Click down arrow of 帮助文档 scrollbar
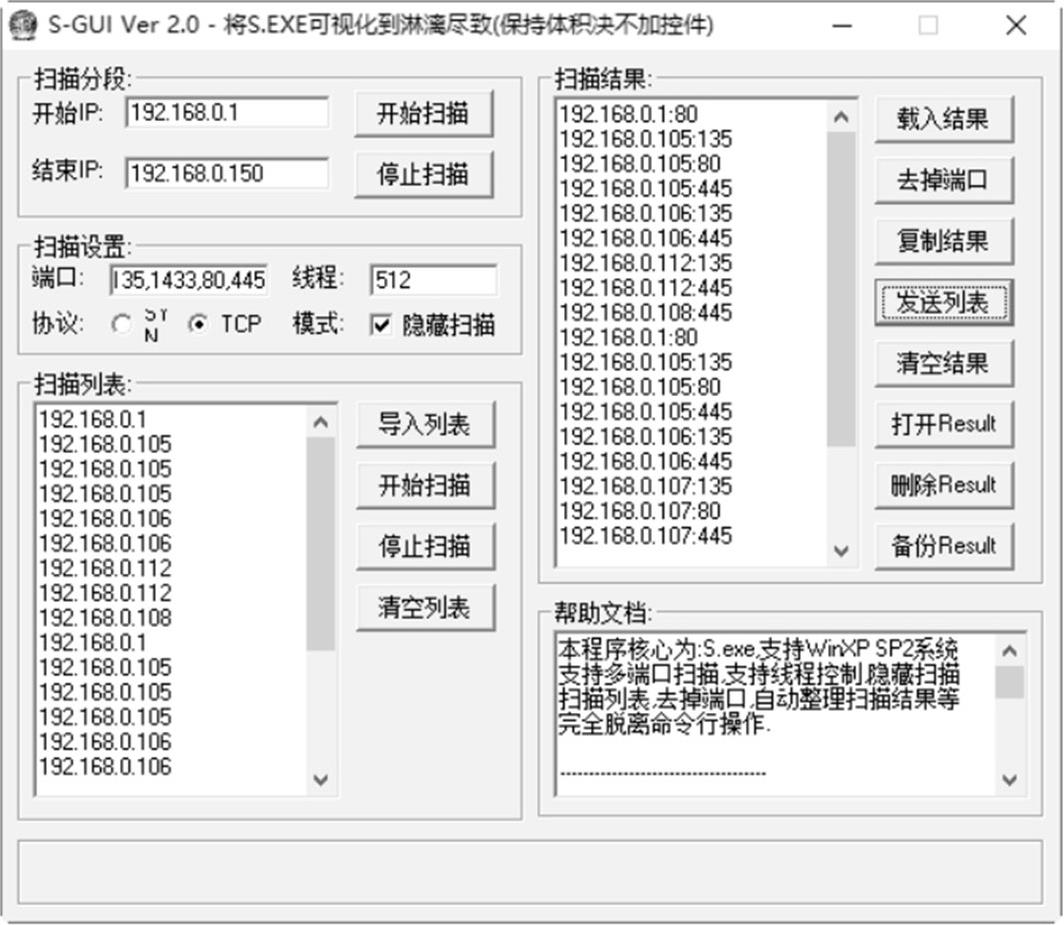This screenshot has height=925, width=1064. (1010, 780)
